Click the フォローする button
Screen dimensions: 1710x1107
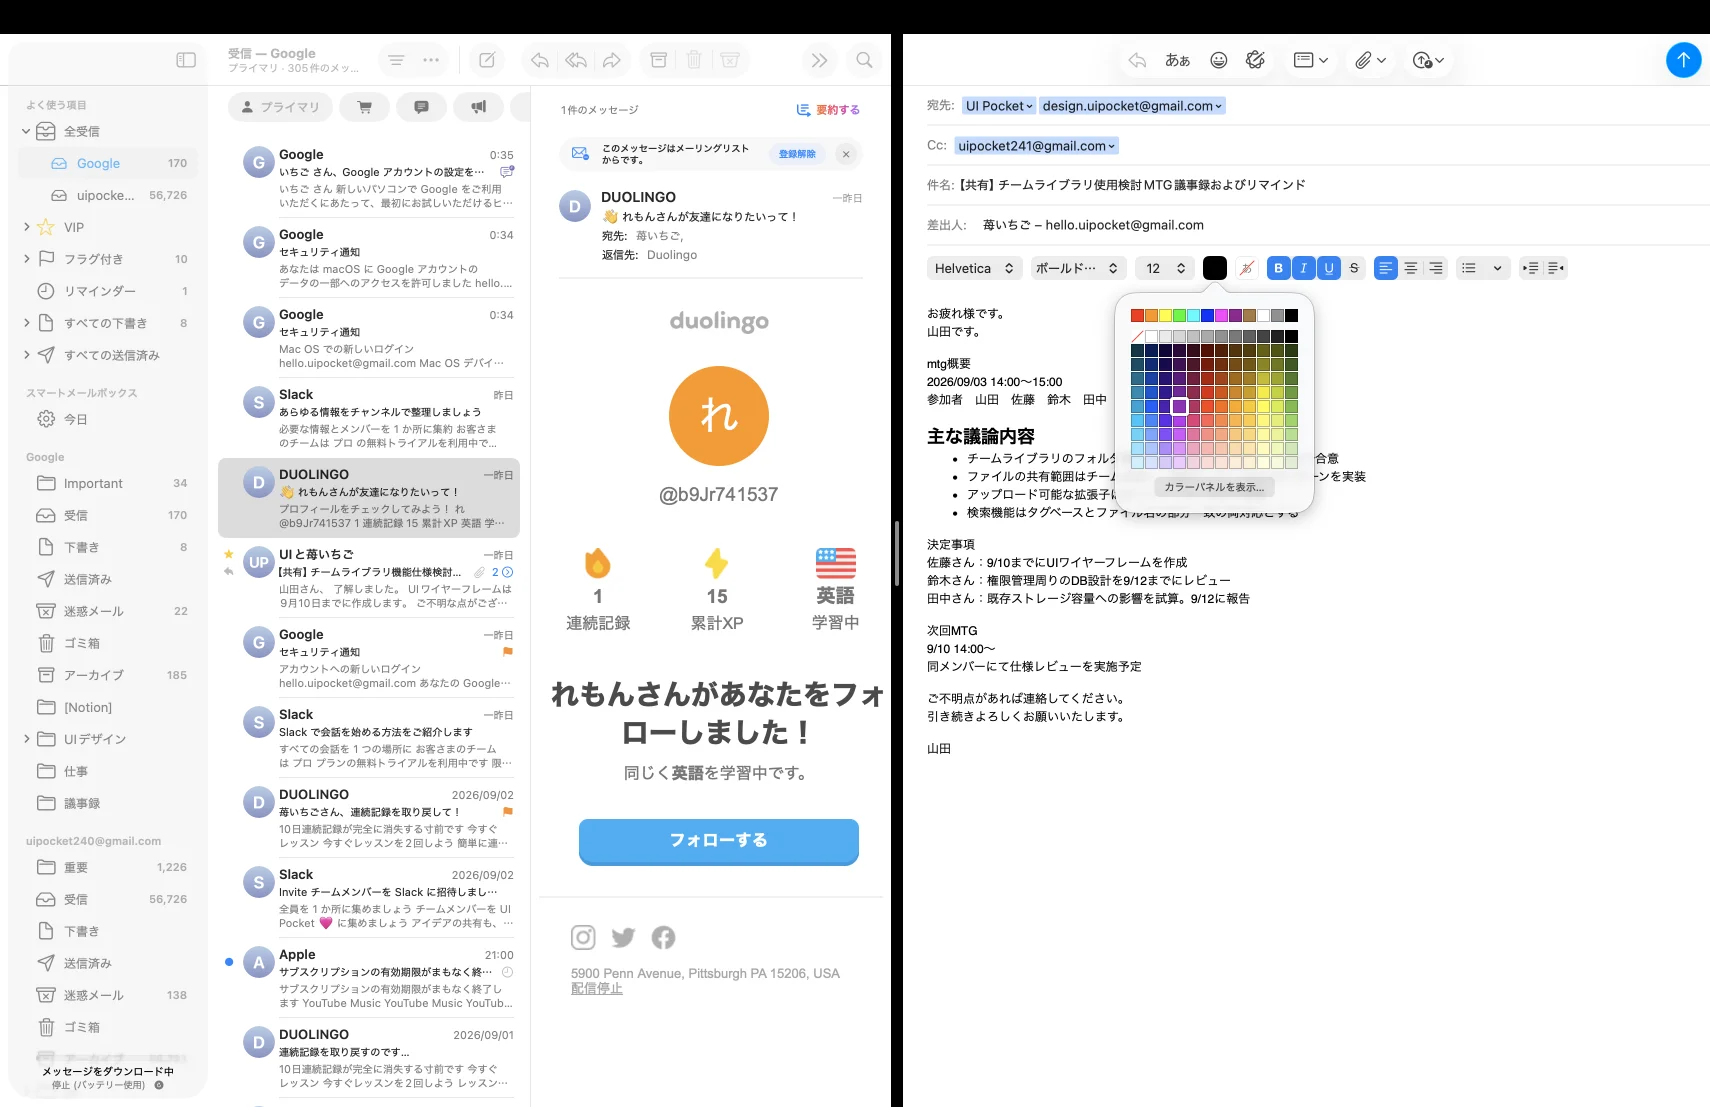click(718, 841)
